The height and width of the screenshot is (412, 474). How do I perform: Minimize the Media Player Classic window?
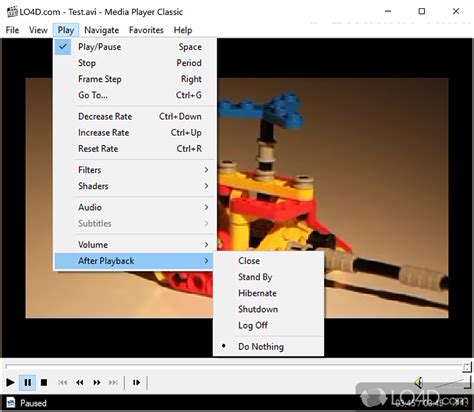tap(388, 11)
